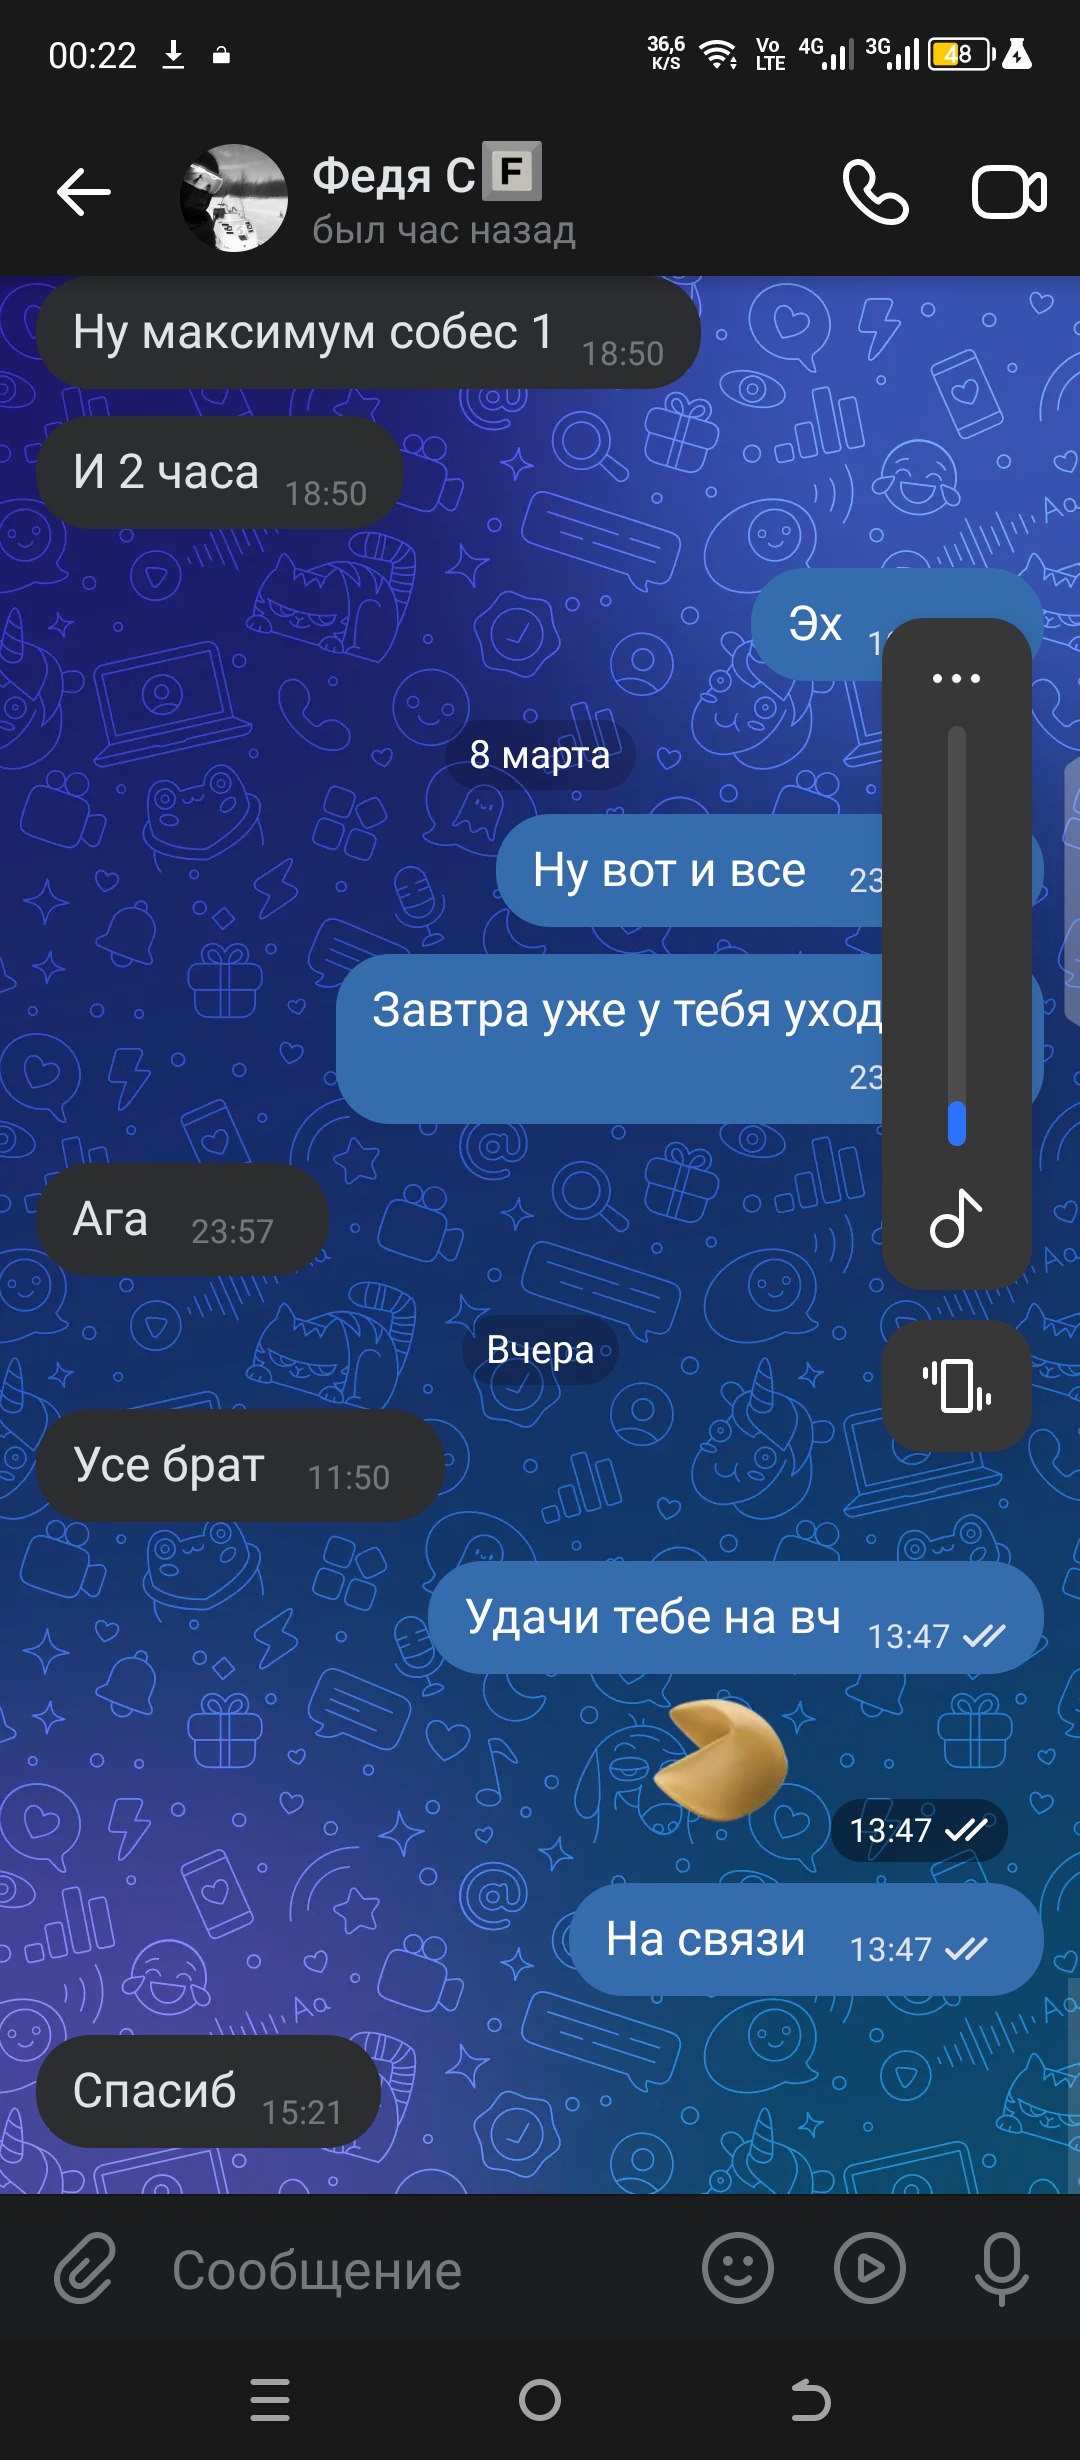The width and height of the screenshot is (1080, 2460).
Task: Tap the 8 марта date label
Action: point(540,755)
